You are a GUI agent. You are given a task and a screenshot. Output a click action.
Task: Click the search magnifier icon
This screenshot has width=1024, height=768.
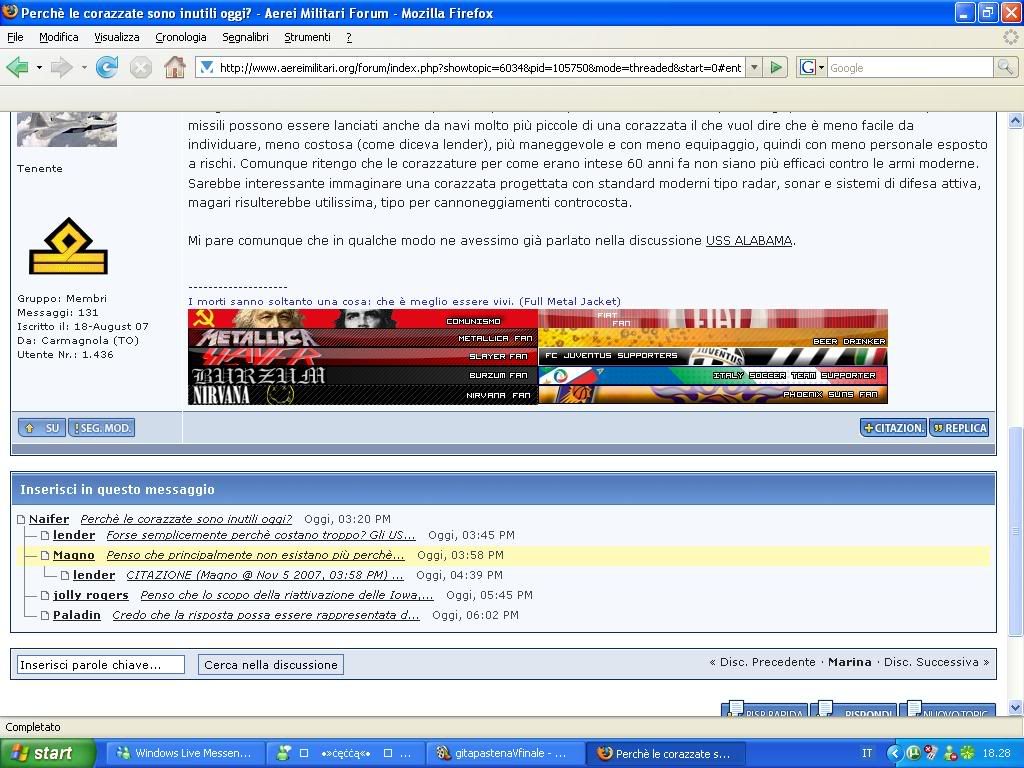[x=1005, y=68]
